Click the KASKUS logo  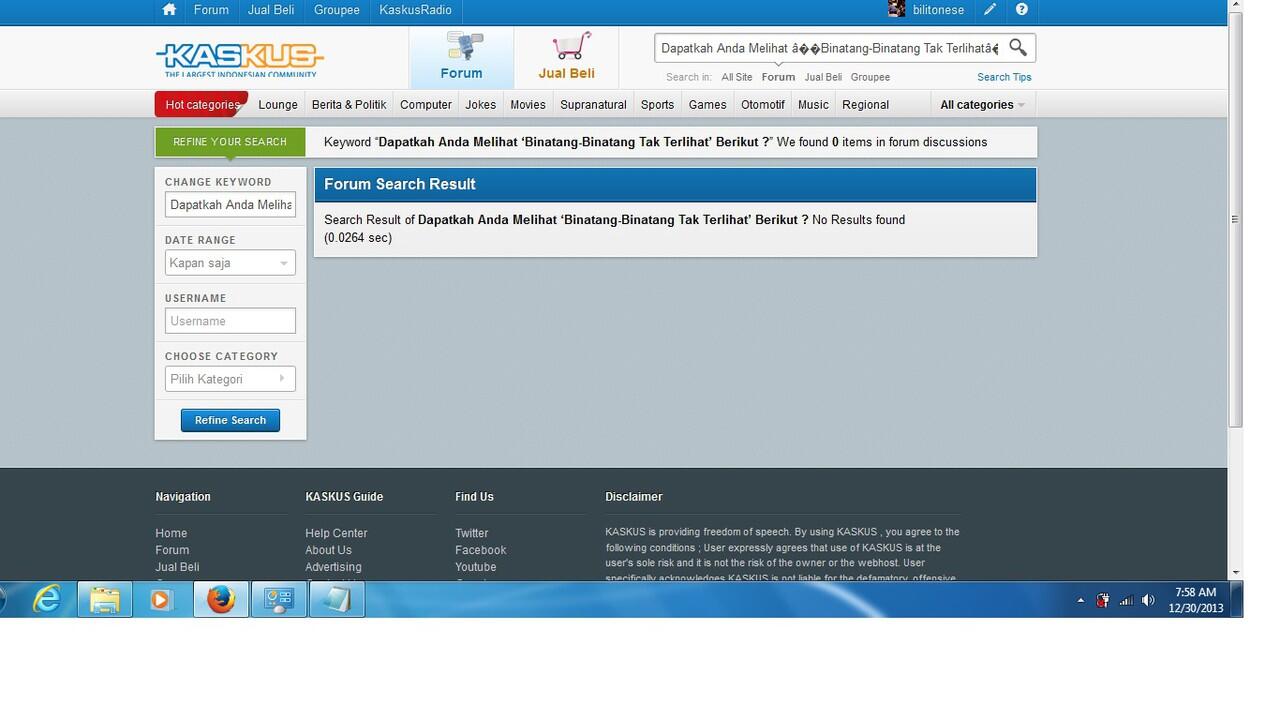click(239, 58)
